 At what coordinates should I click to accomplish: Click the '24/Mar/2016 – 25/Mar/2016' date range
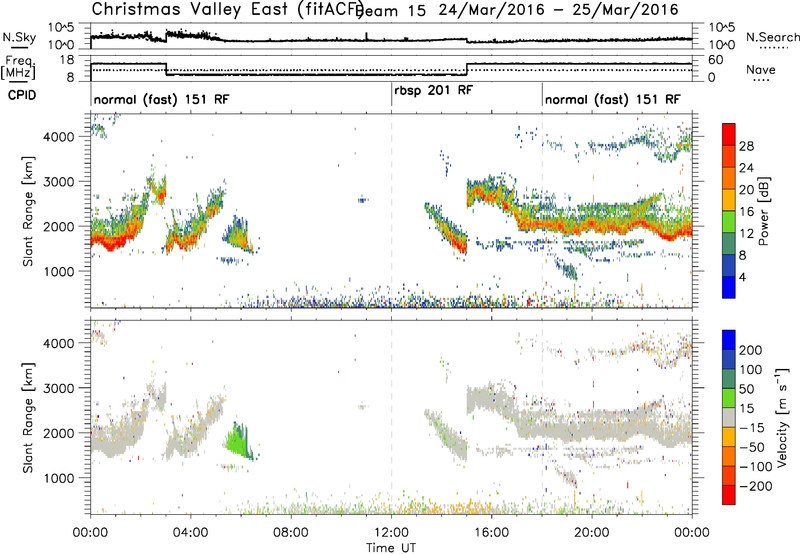[559, 10]
